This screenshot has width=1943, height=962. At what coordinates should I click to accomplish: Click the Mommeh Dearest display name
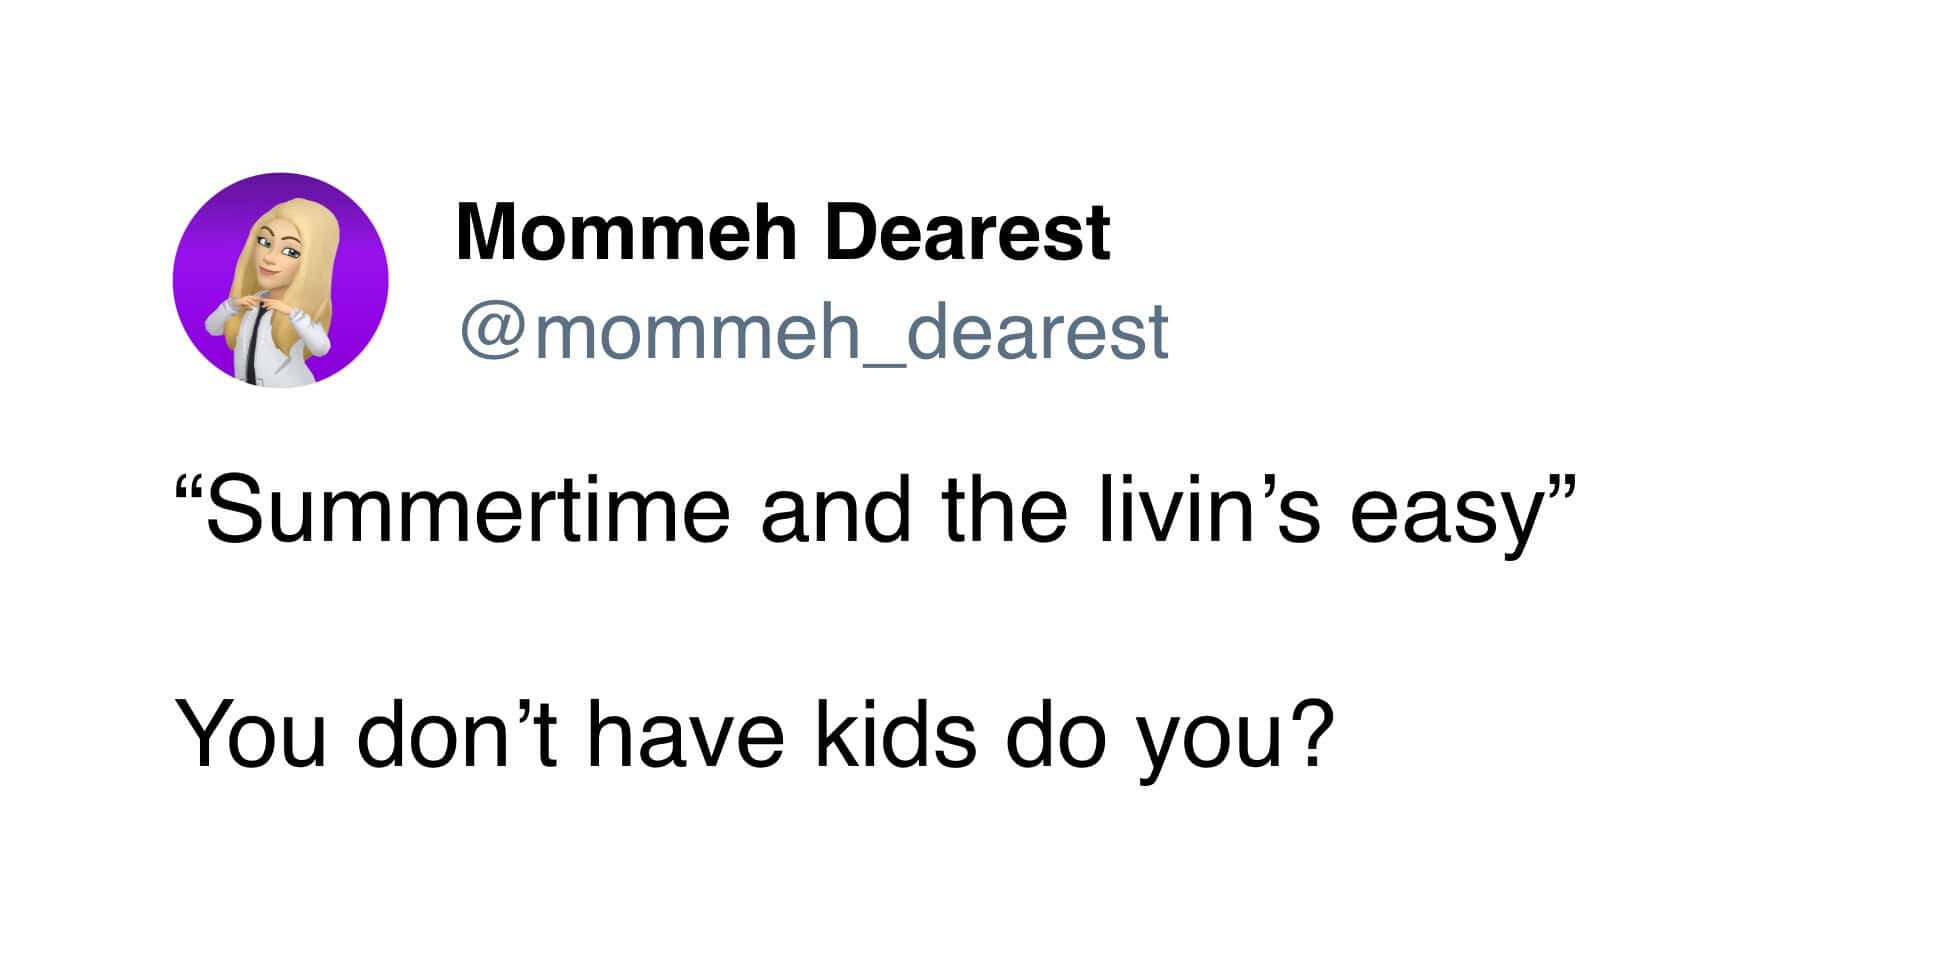tap(783, 232)
